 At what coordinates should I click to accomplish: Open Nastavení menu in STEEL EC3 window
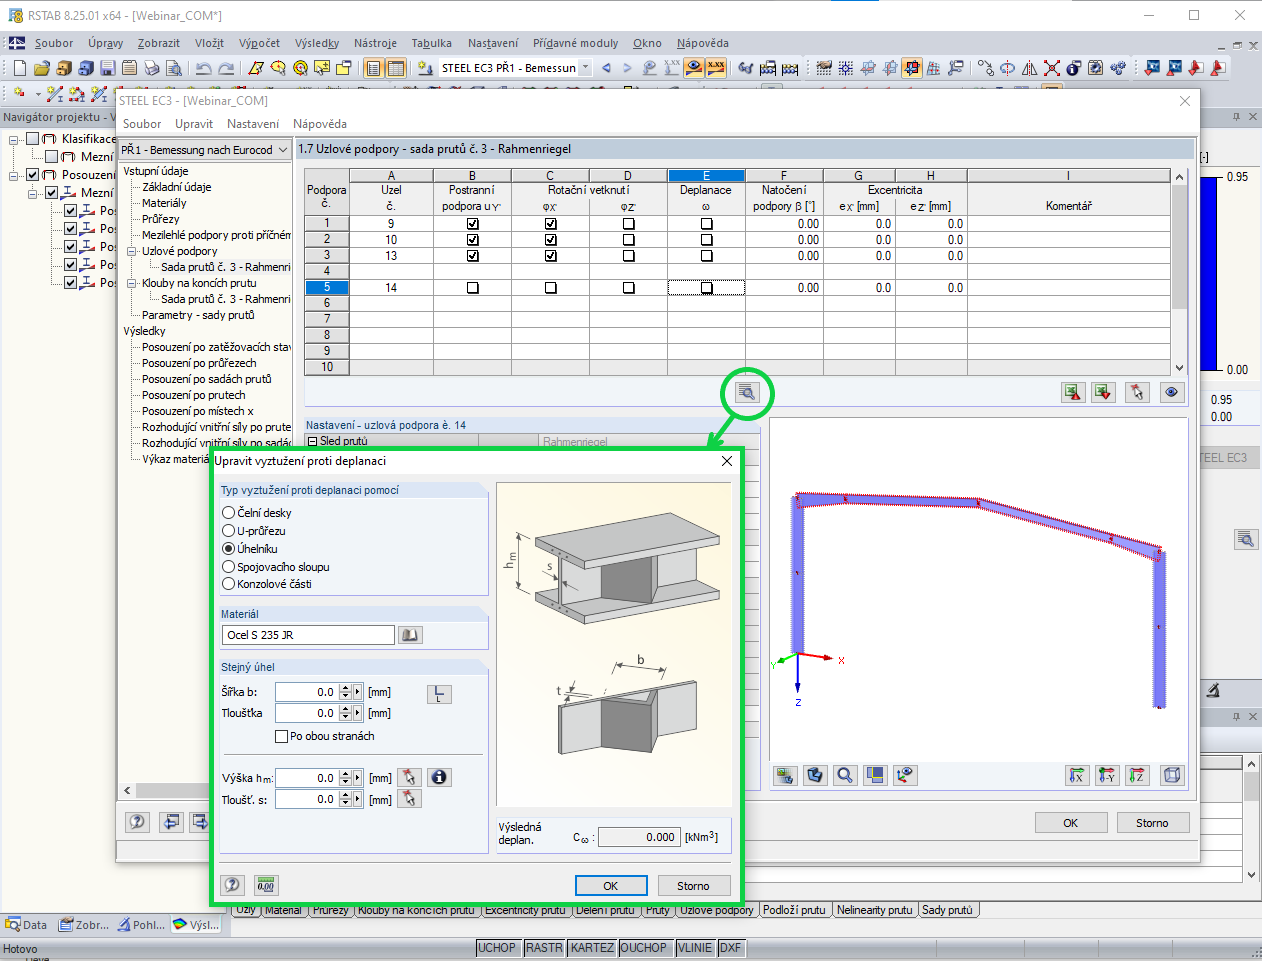point(253,124)
